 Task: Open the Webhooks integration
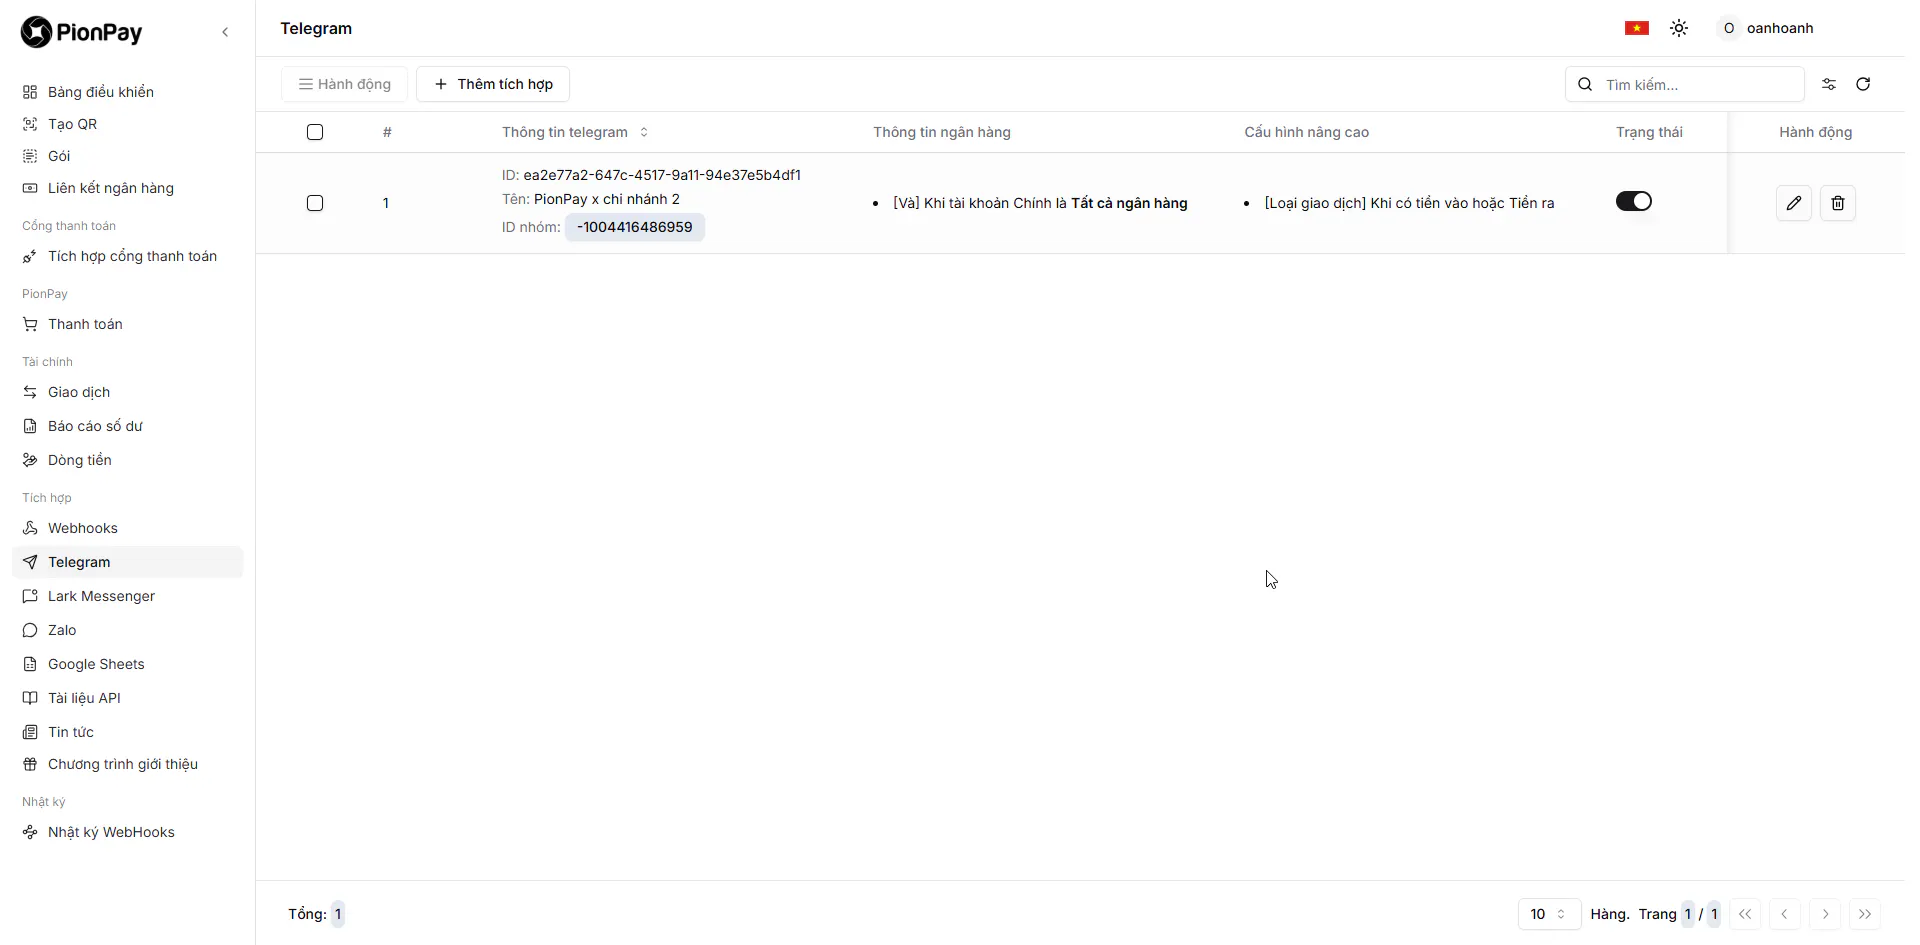tap(127, 528)
